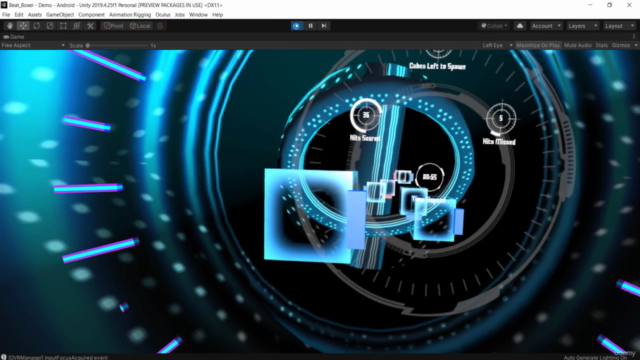Adjust the Scale slider handle
The height and width of the screenshot is (360, 640).
coord(87,45)
